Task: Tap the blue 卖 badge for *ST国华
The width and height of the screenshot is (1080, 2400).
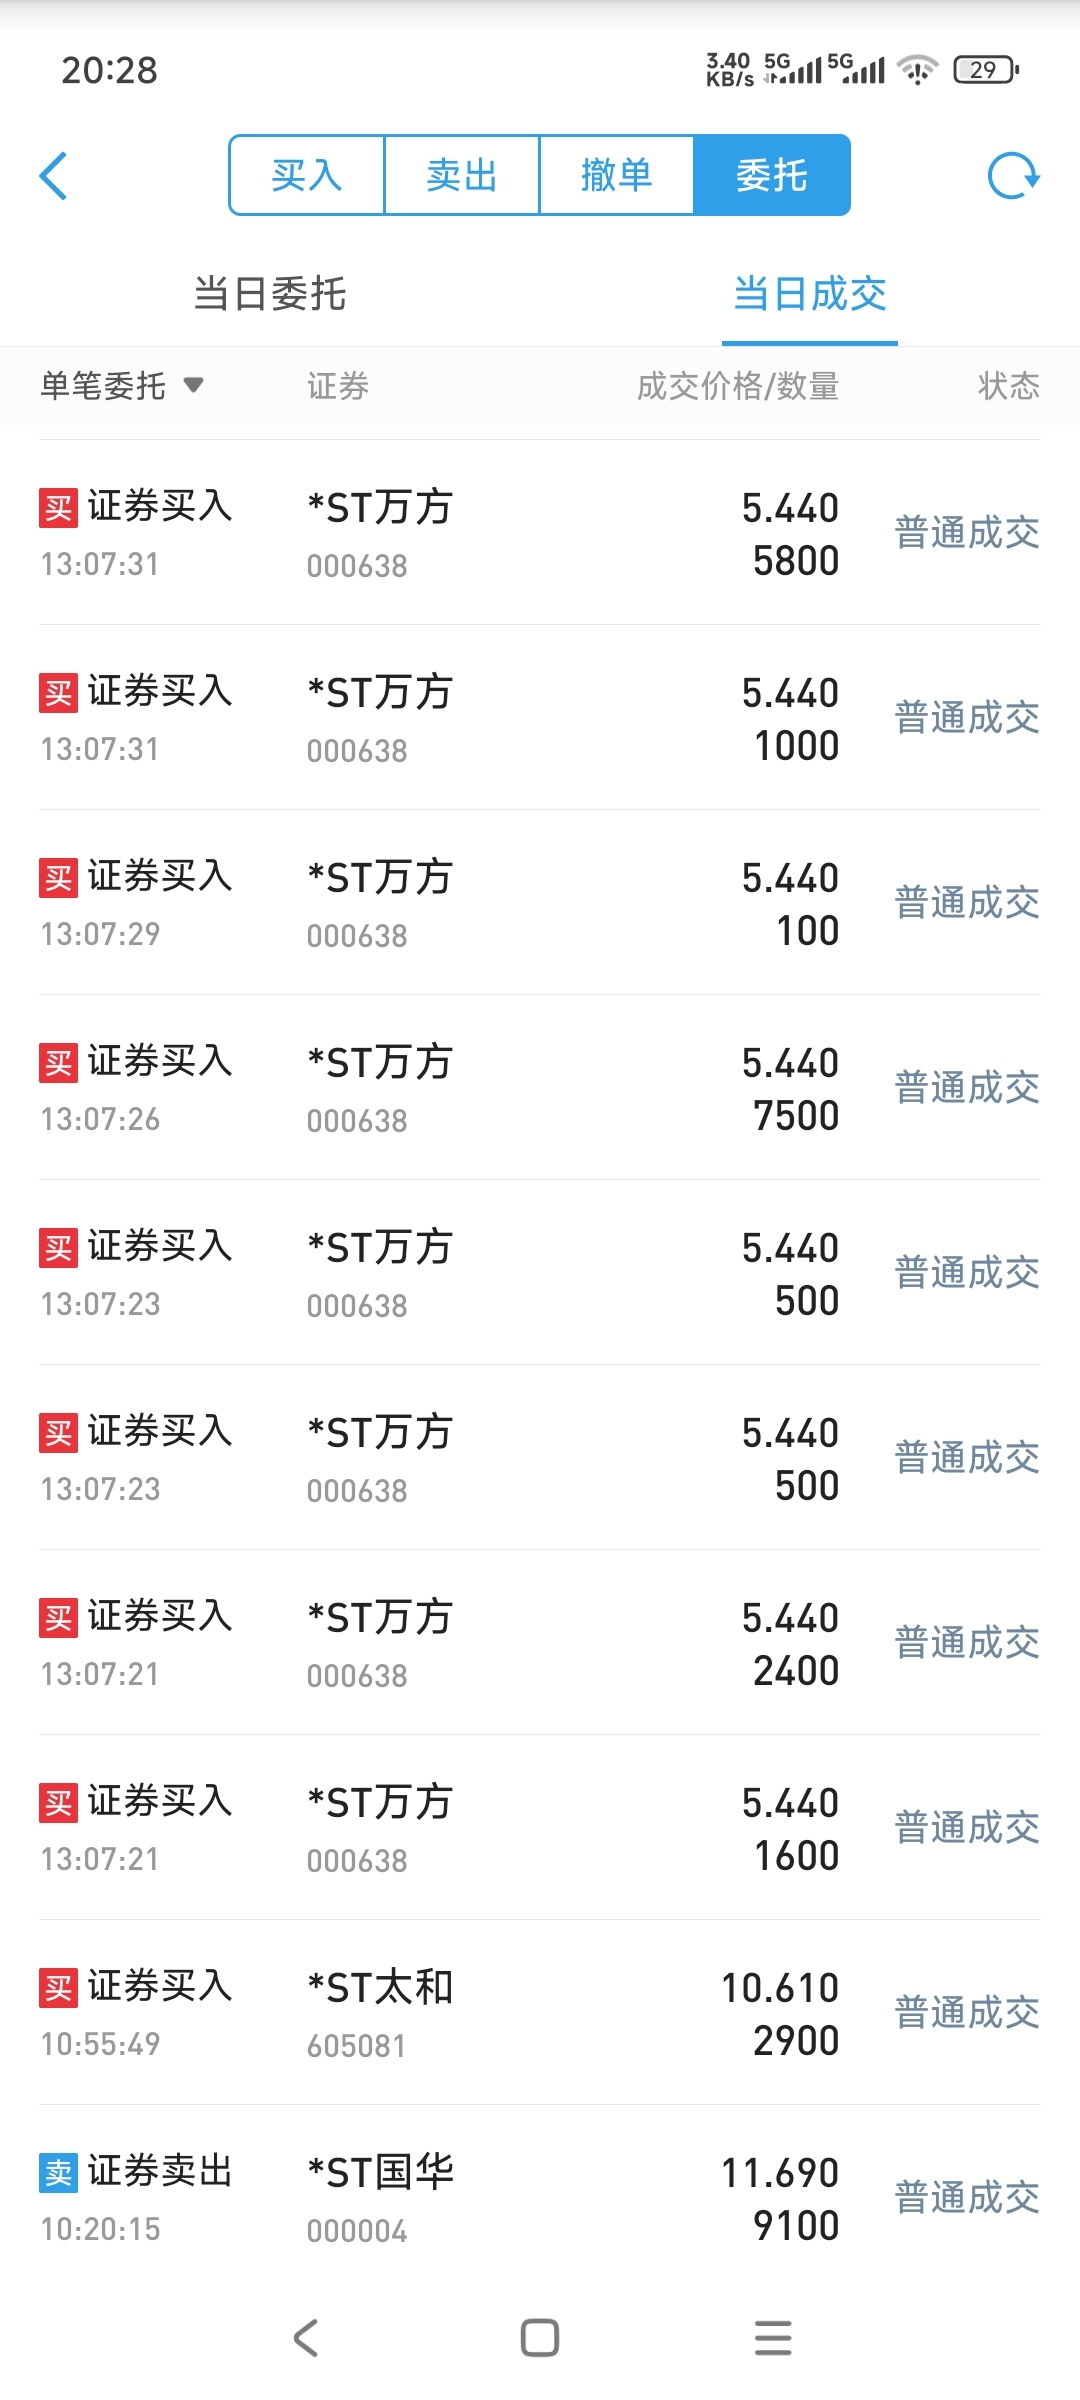Action: [x=59, y=2174]
